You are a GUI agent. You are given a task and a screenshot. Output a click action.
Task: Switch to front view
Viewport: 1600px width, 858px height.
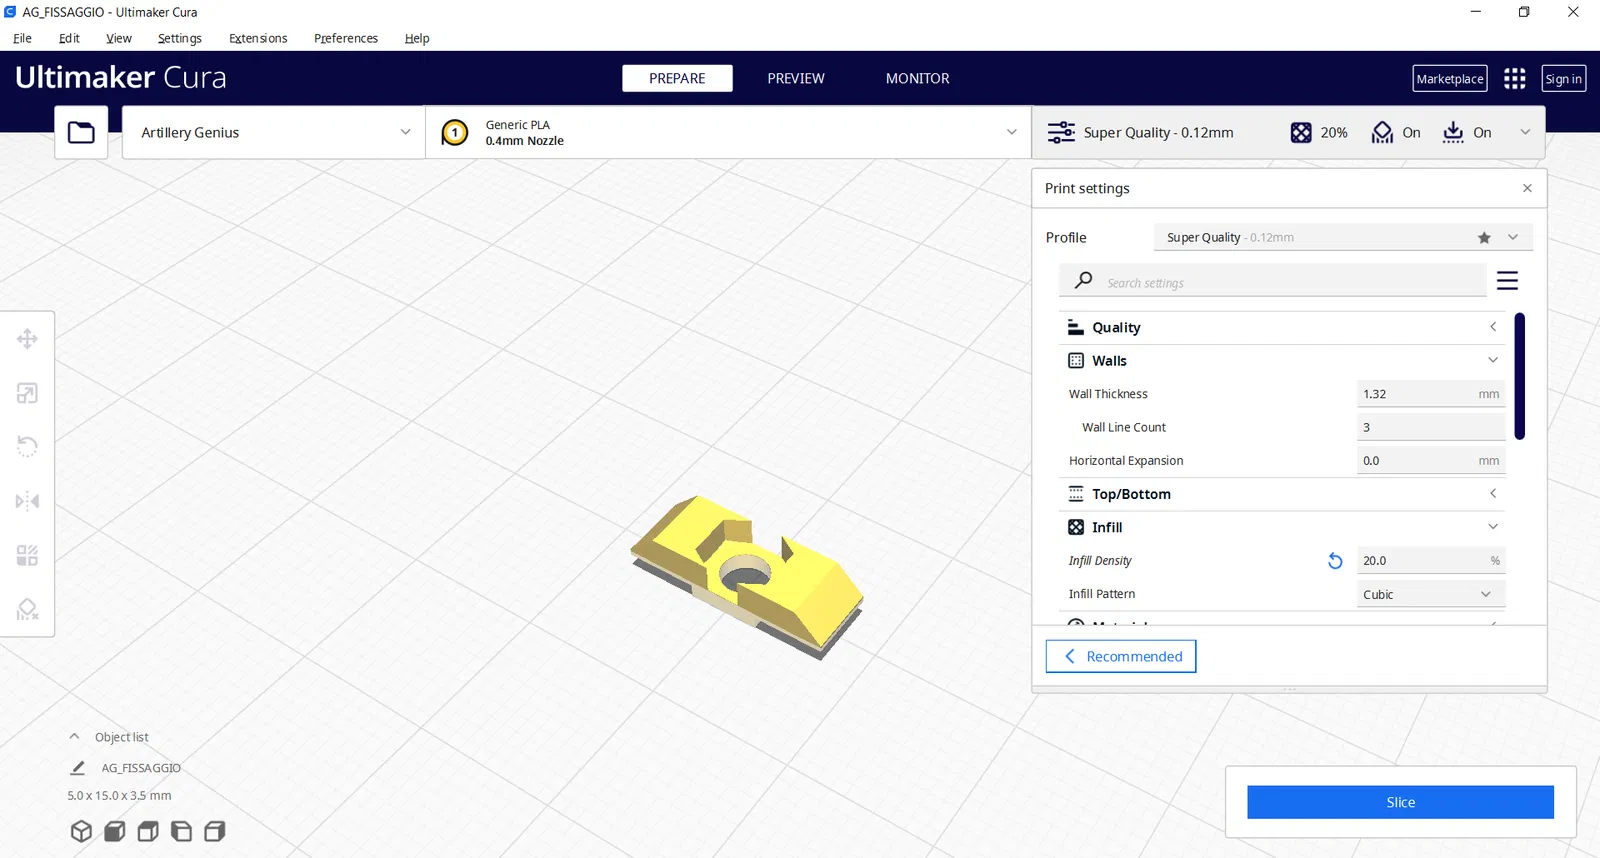pyautogui.click(x=115, y=831)
